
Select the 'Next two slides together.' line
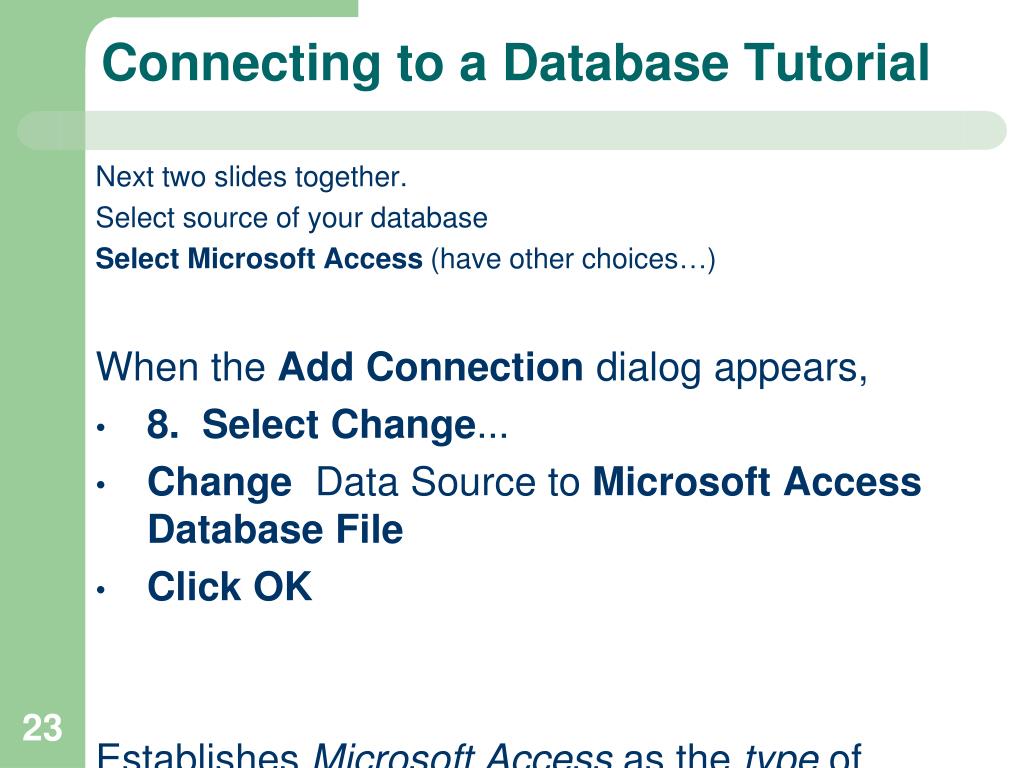251,177
